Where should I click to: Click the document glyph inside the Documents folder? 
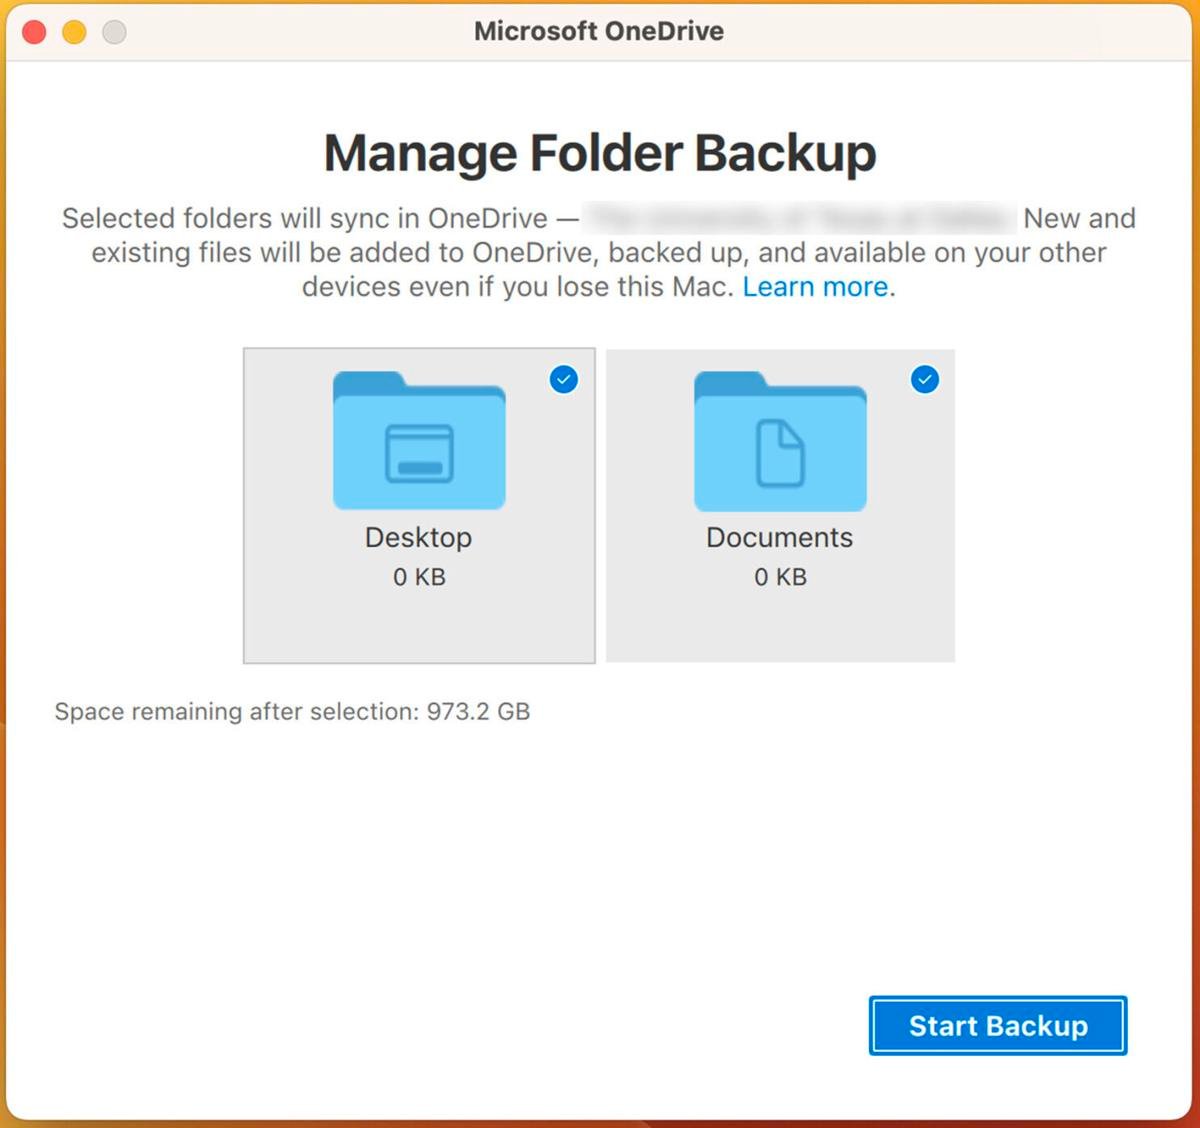pos(782,455)
